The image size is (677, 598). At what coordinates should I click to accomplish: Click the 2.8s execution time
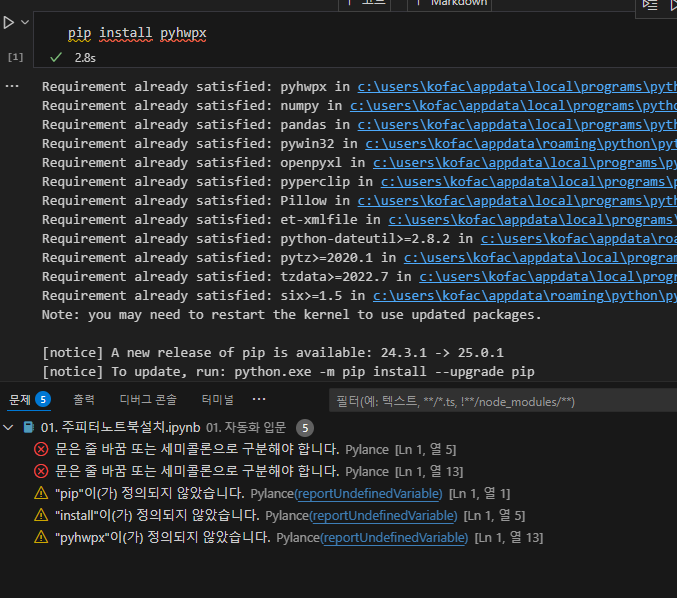pos(85,57)
